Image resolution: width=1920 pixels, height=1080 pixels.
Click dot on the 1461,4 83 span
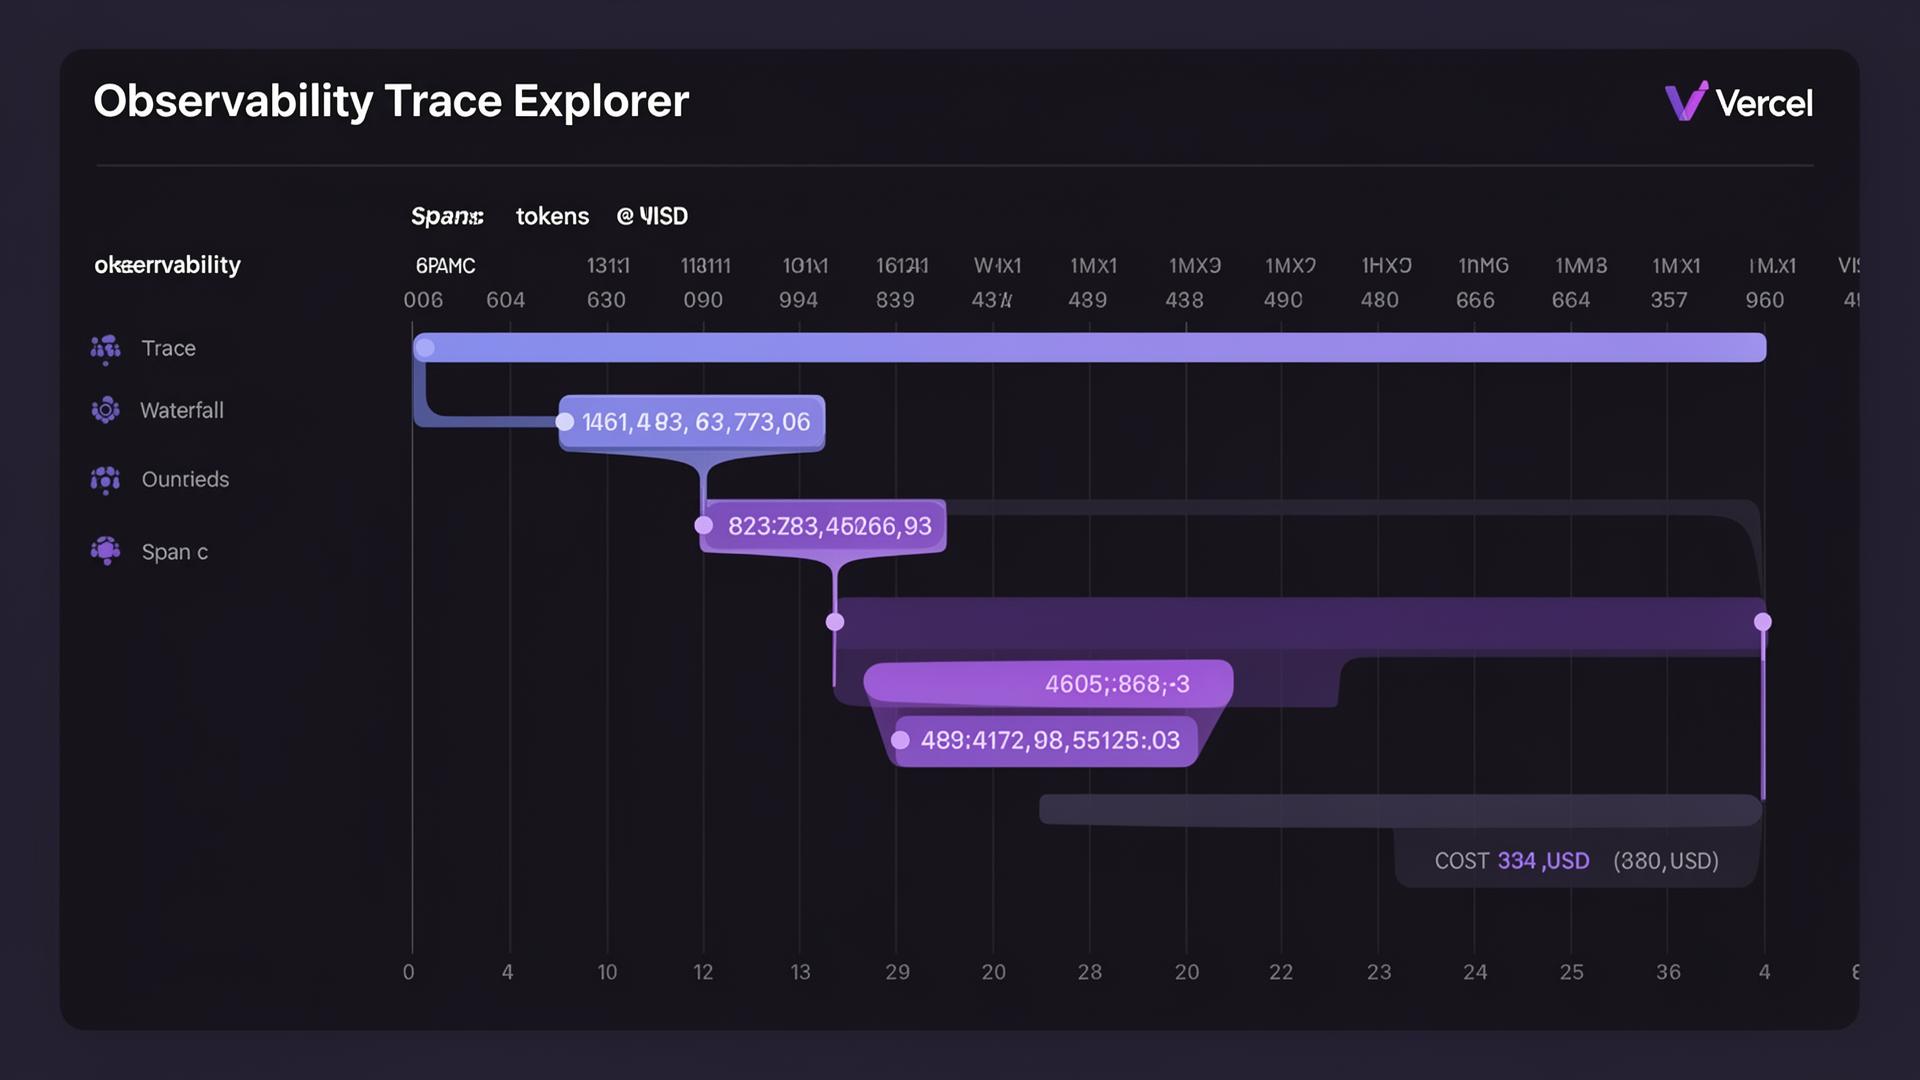pos(565,422)
